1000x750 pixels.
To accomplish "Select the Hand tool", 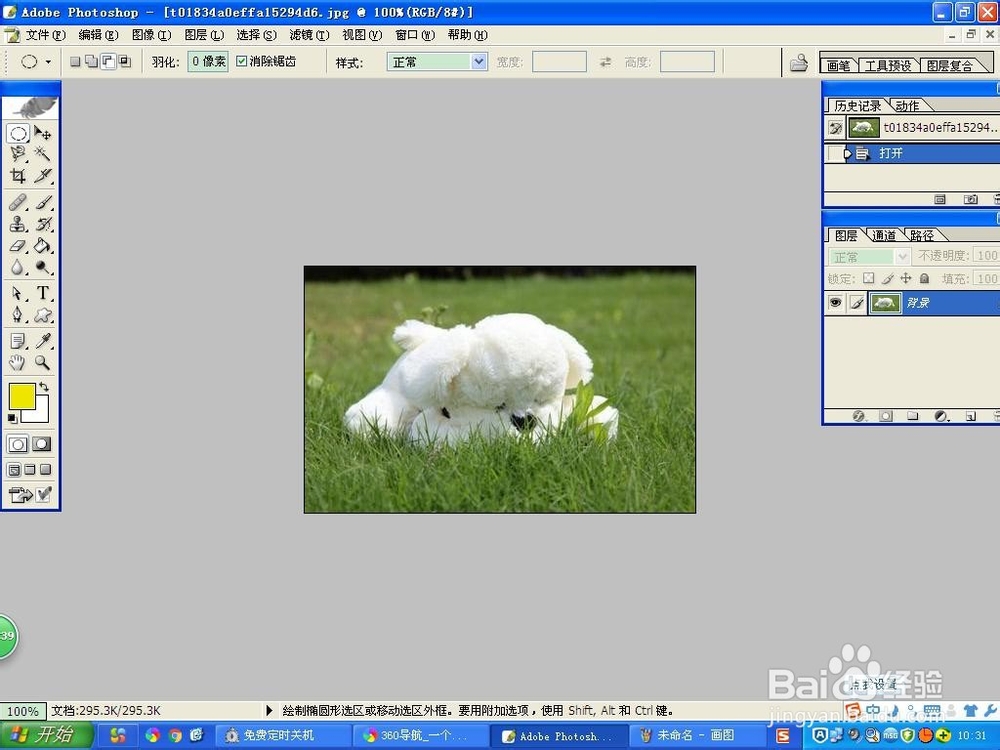I will [x=18, y=363].
